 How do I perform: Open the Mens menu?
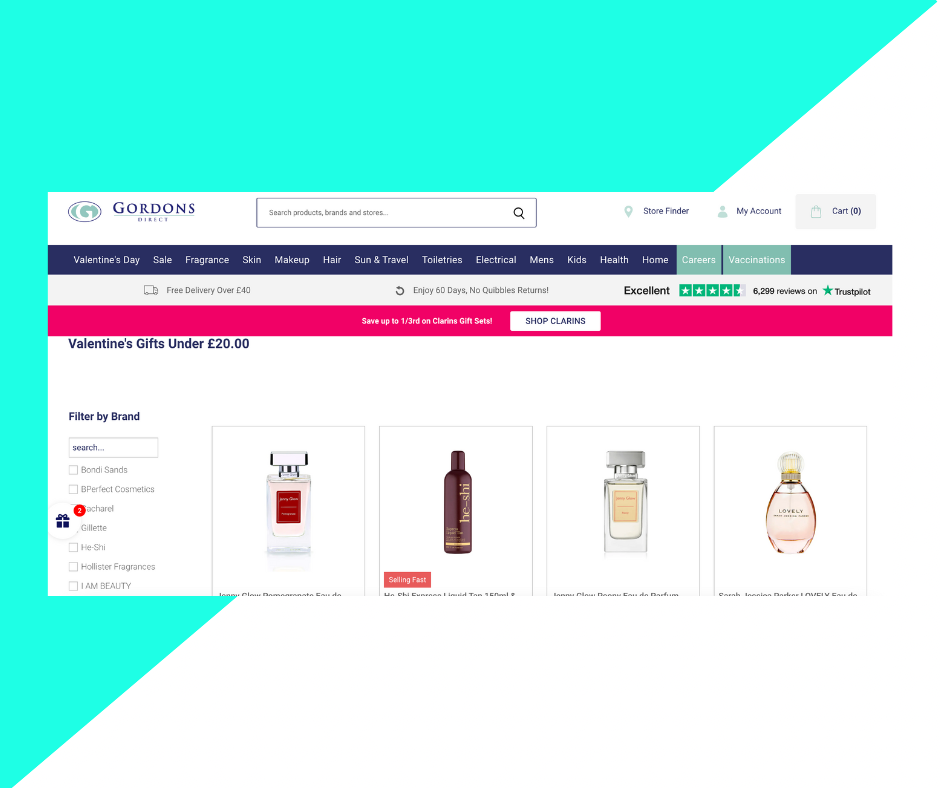point(541,260)
